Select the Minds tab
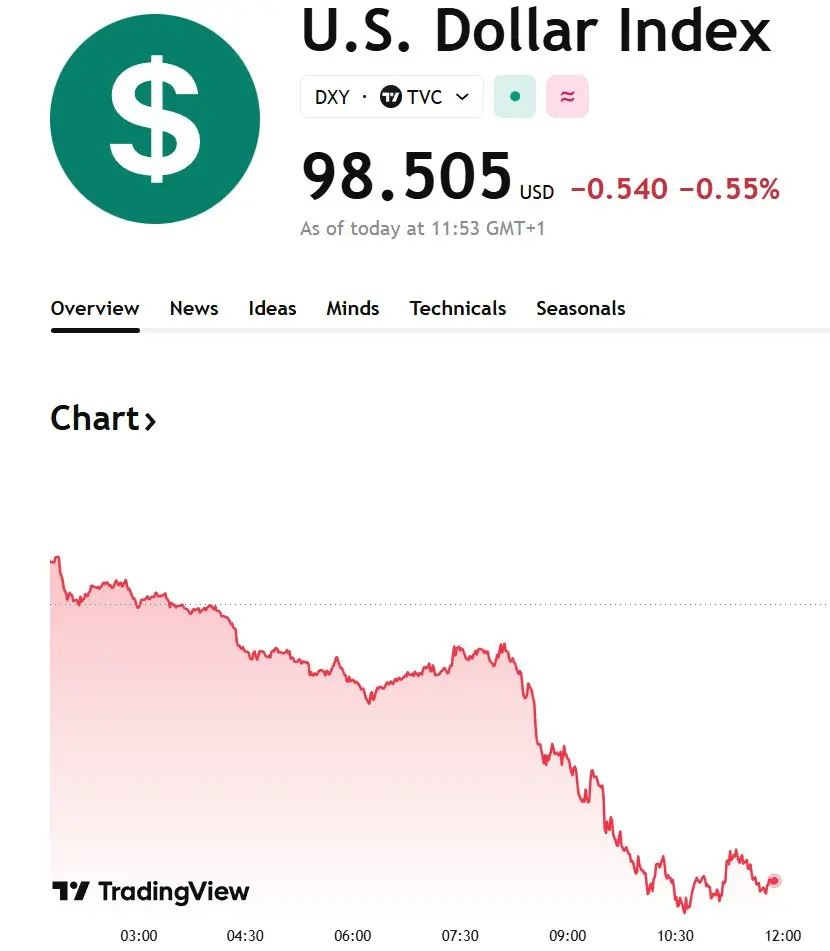Image resolution: width=830 pixels, height=951 pixels. [352, 308]
